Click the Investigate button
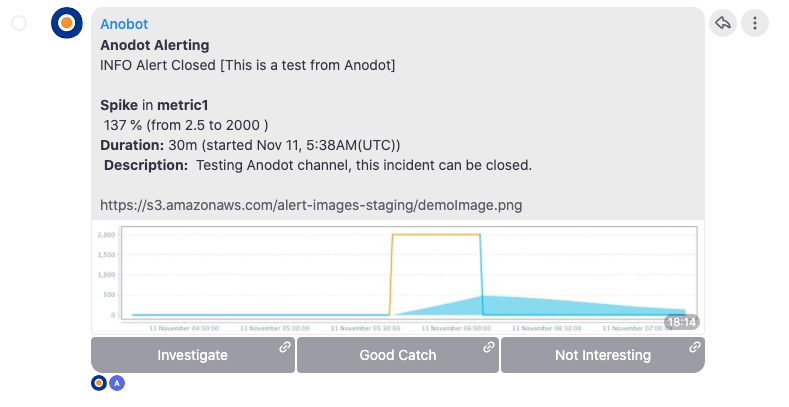 click(x=193, y=355)
